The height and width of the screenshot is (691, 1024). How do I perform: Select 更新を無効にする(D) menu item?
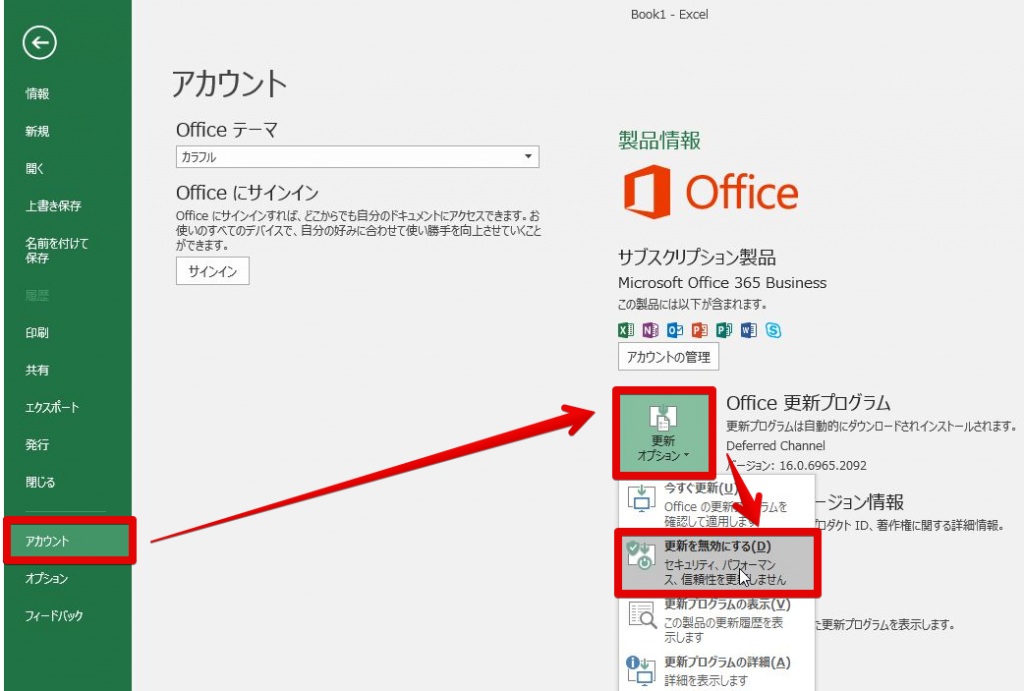717,562
